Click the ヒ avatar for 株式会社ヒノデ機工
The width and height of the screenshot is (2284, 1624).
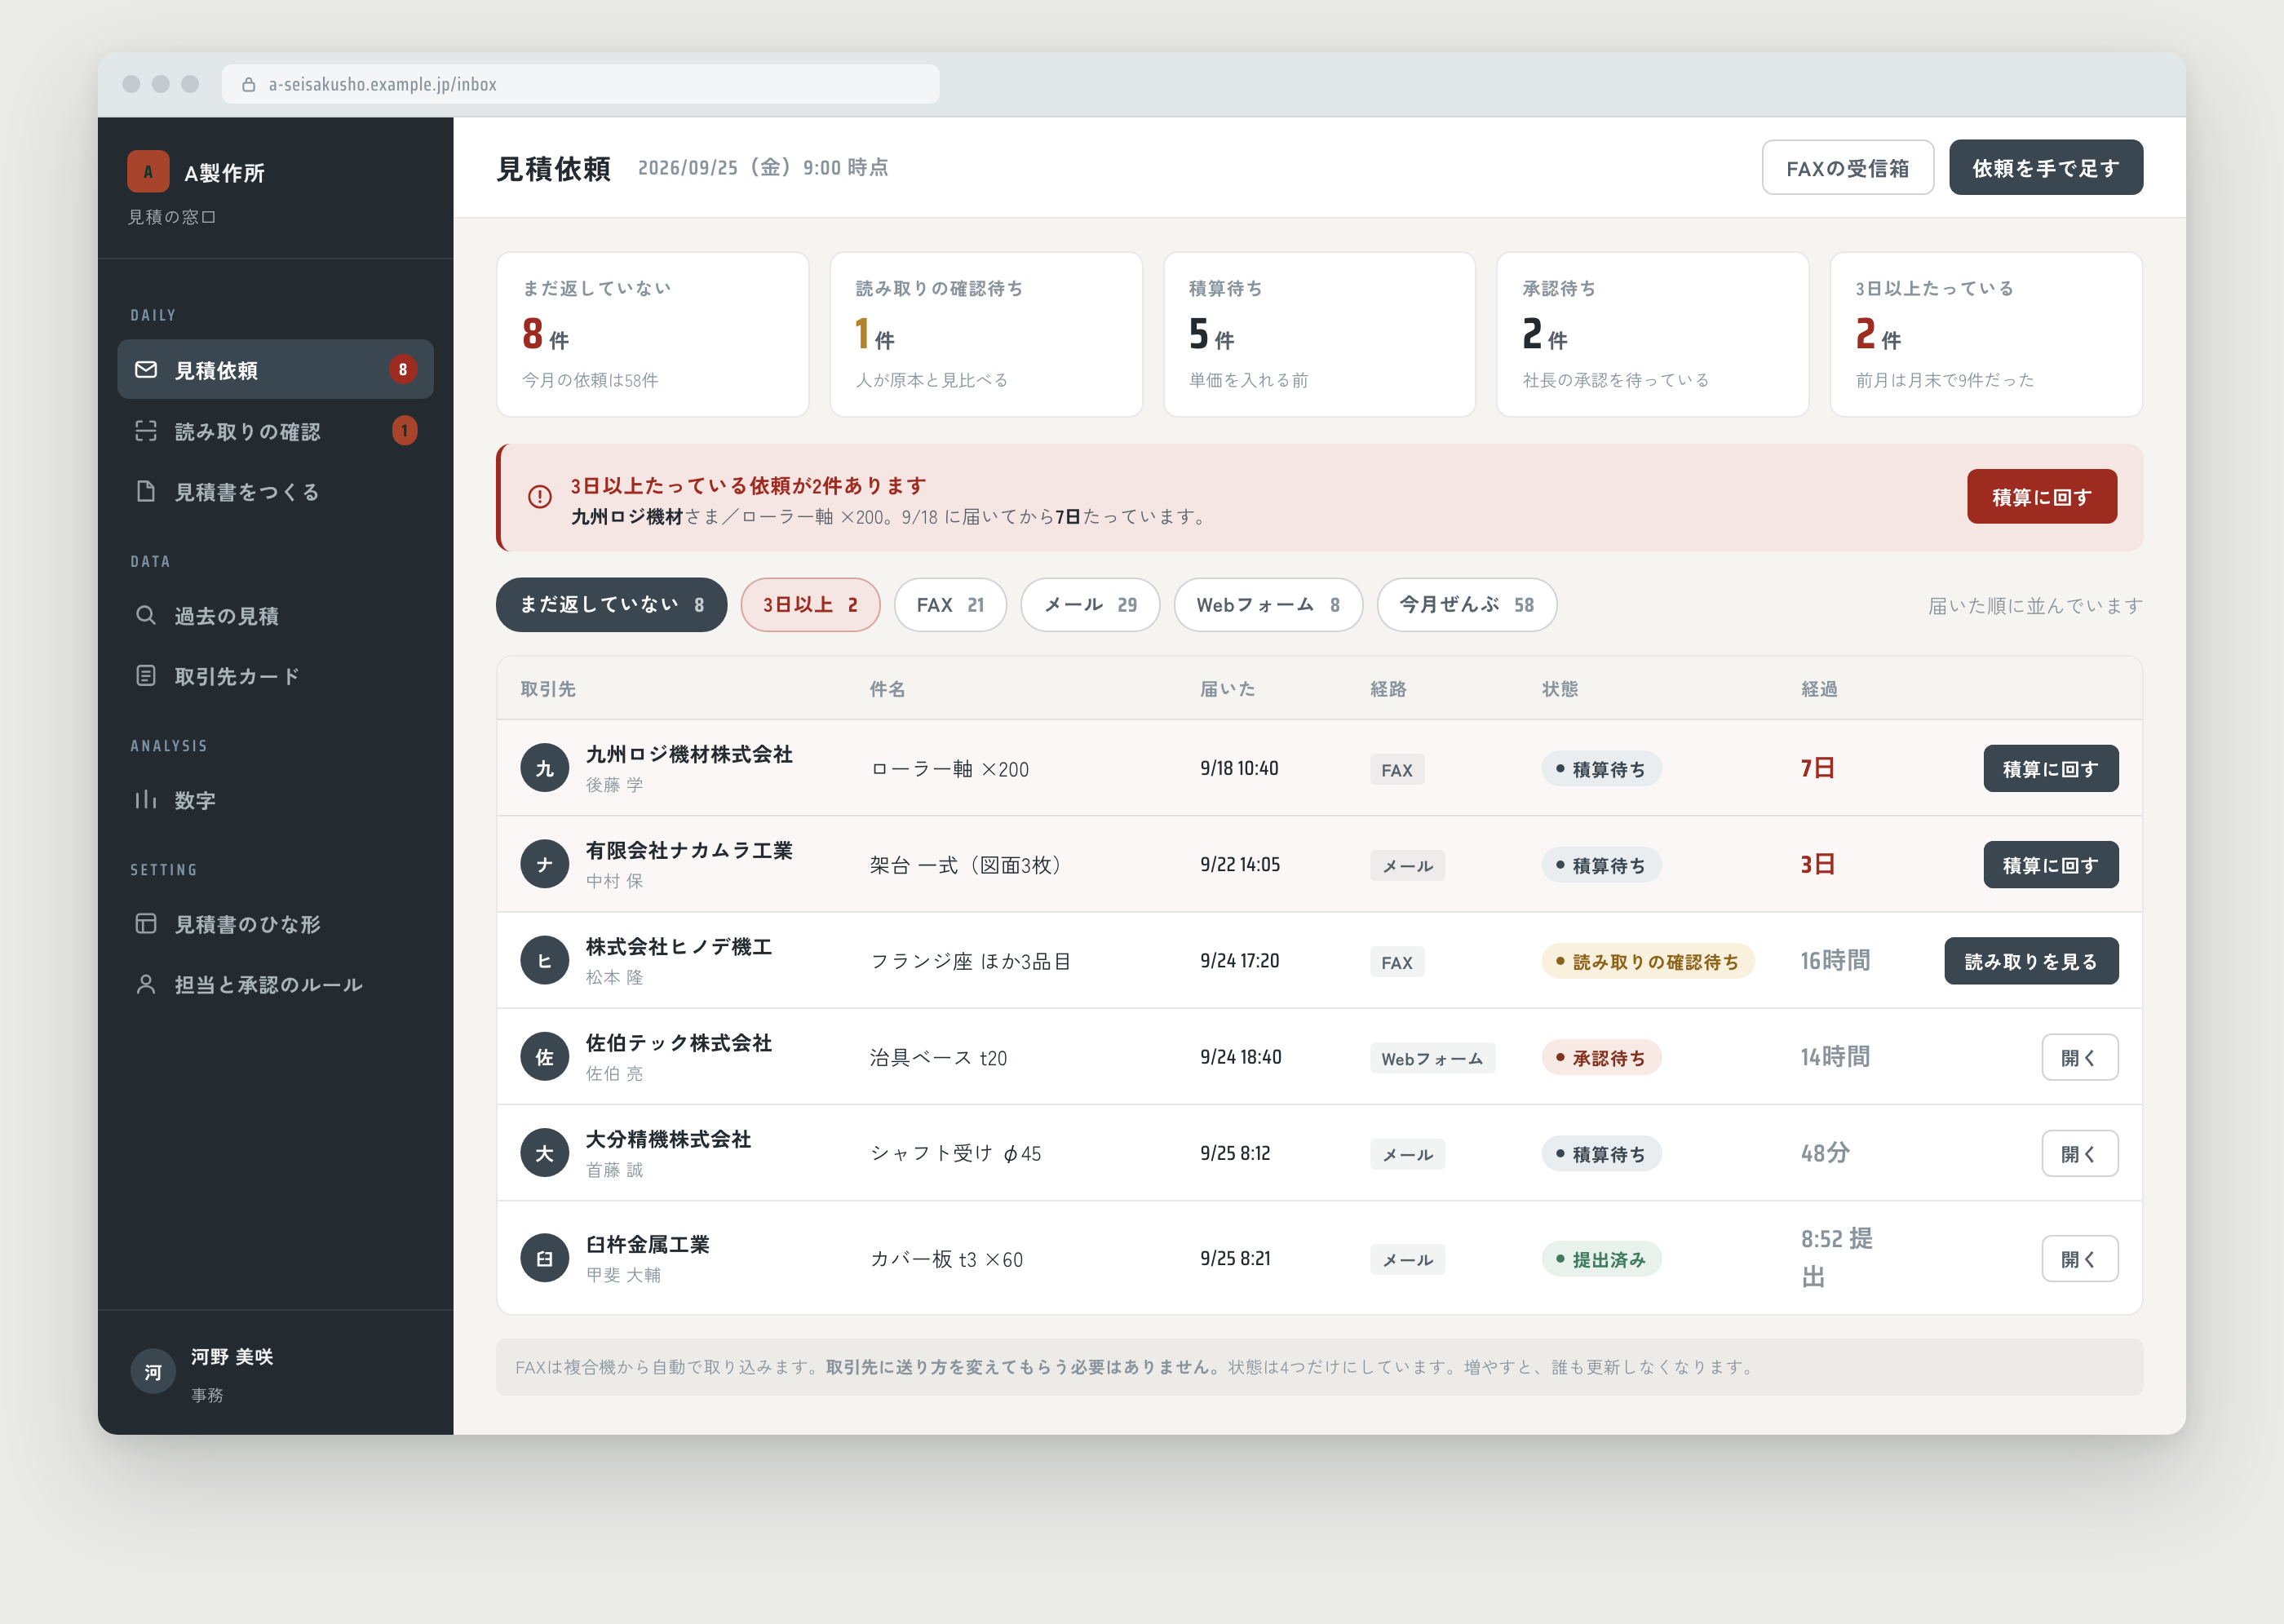pyautogui.click(x=545, y=960)
